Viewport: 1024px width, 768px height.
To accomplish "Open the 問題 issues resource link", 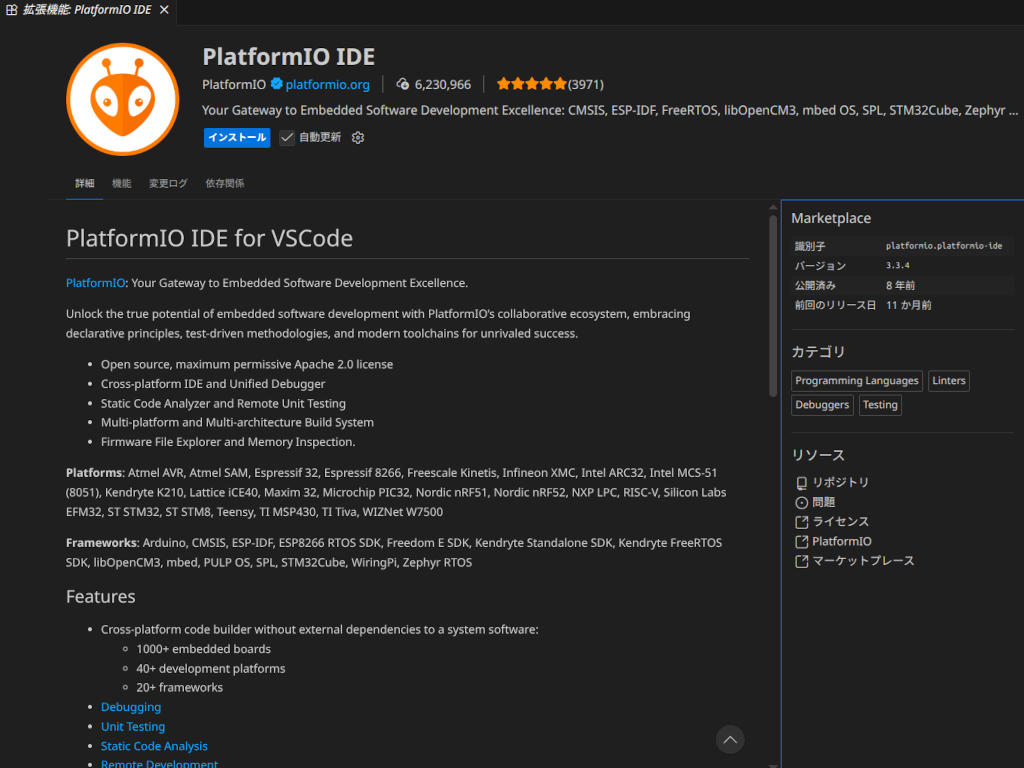I will point(823,502).
